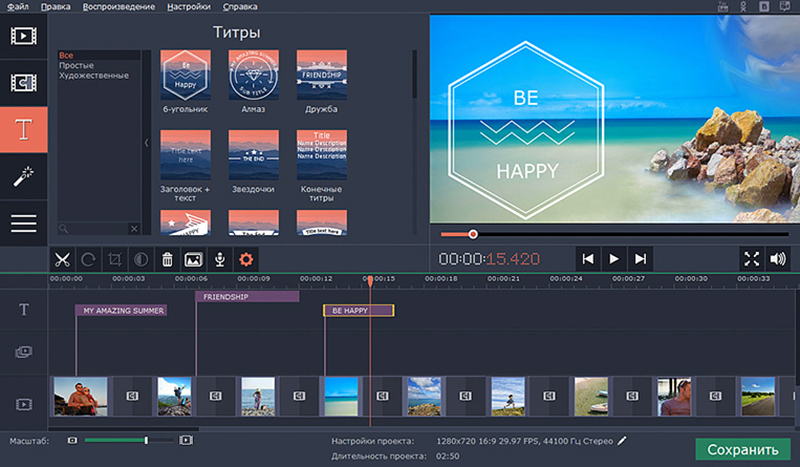Open the hamburger more-tools menu
This screenshot has height=467, width=800.
point(23,223)
